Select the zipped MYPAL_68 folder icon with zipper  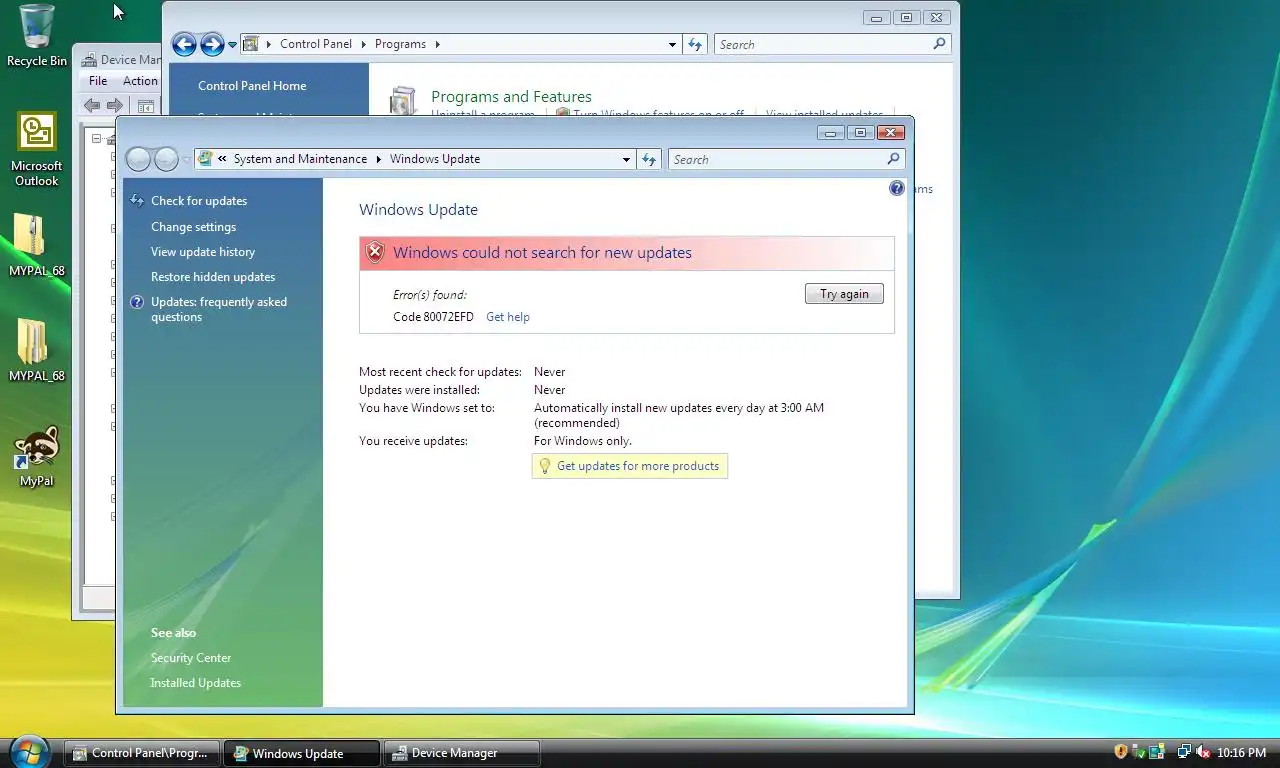(x=30, y=236)
